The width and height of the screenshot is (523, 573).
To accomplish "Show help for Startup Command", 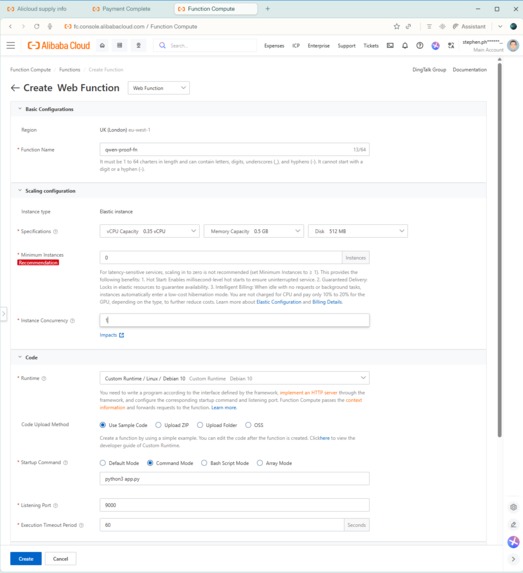I will click(65, 462).
